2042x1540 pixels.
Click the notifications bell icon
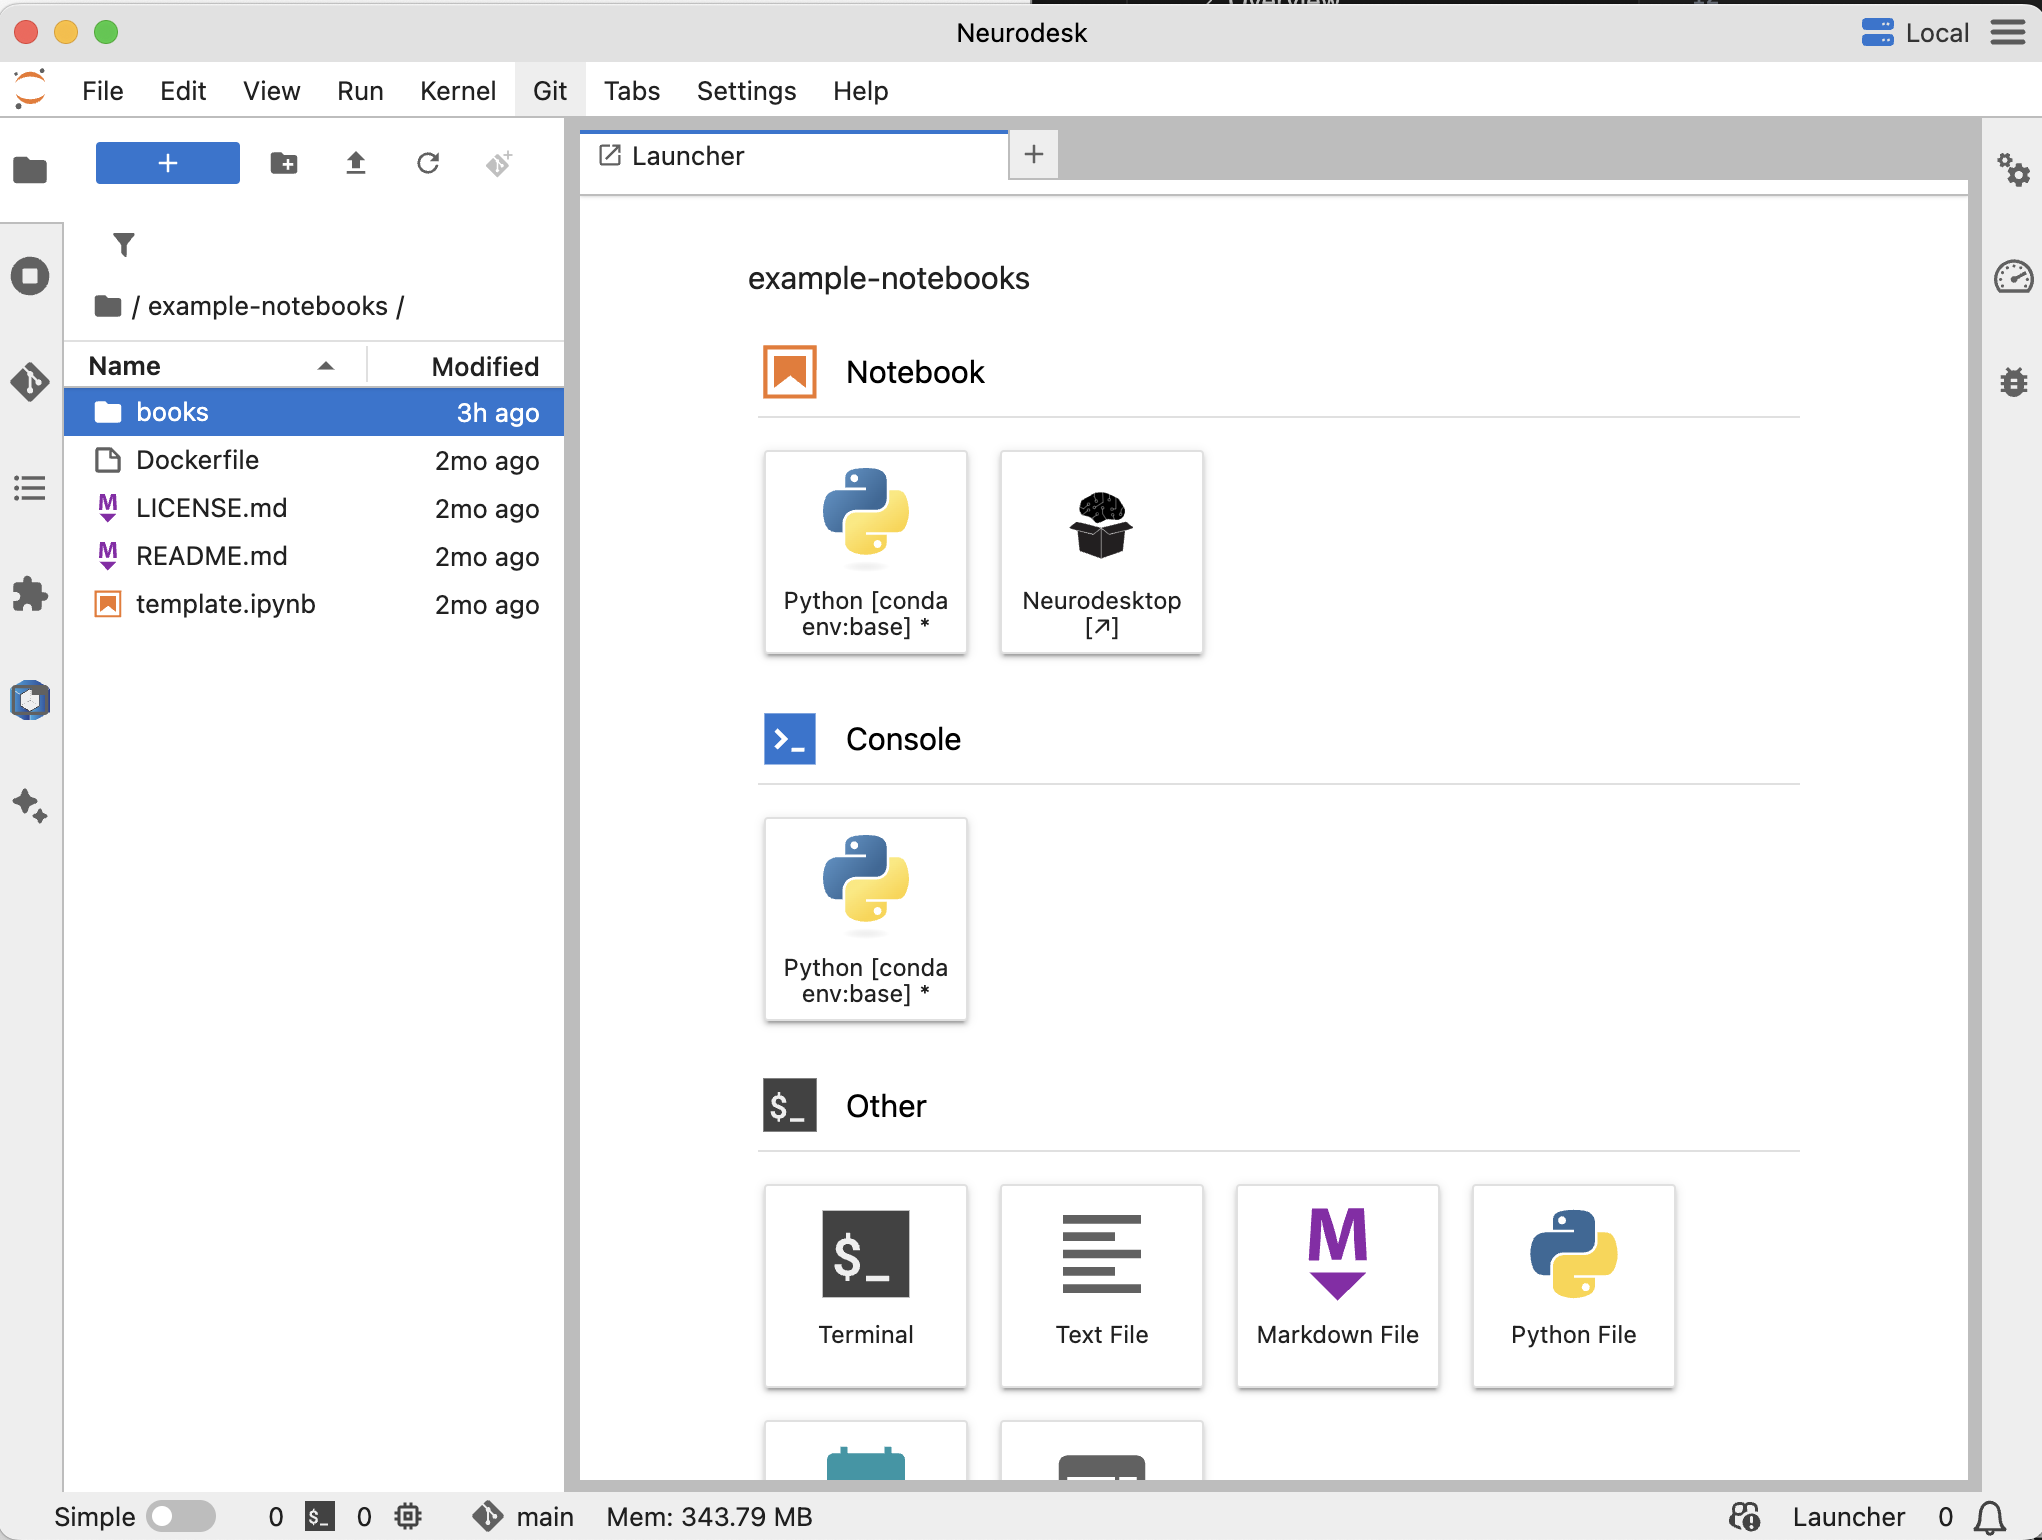pyautogui.click(x=1989, y=1517)
